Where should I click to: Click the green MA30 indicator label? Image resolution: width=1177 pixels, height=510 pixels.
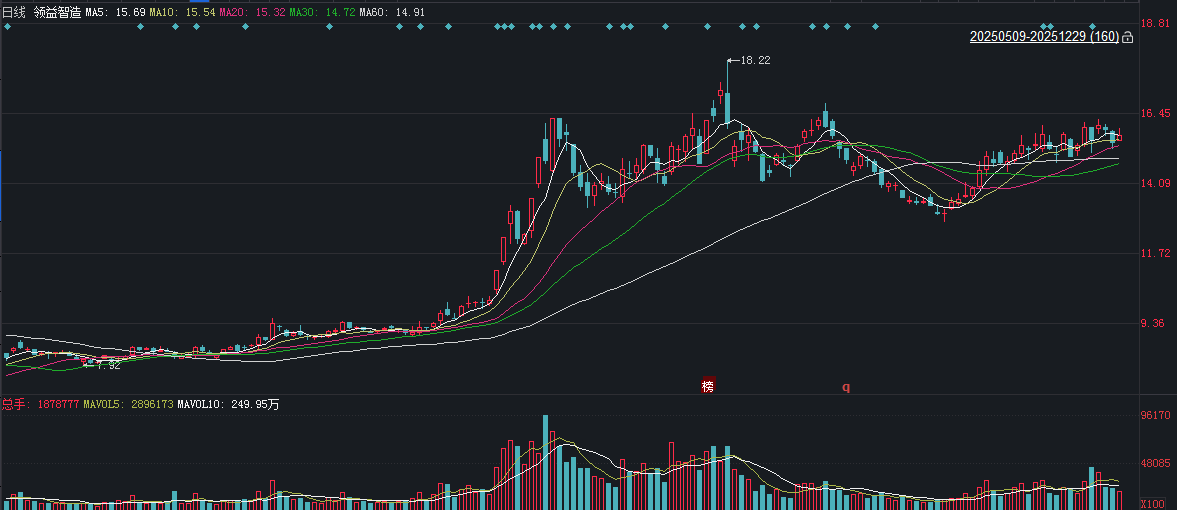(x=321, y=11)
